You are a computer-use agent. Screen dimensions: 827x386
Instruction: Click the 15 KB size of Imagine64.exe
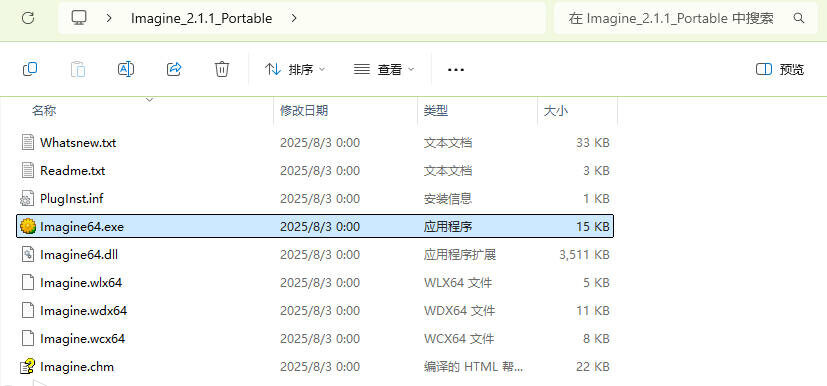593,227
